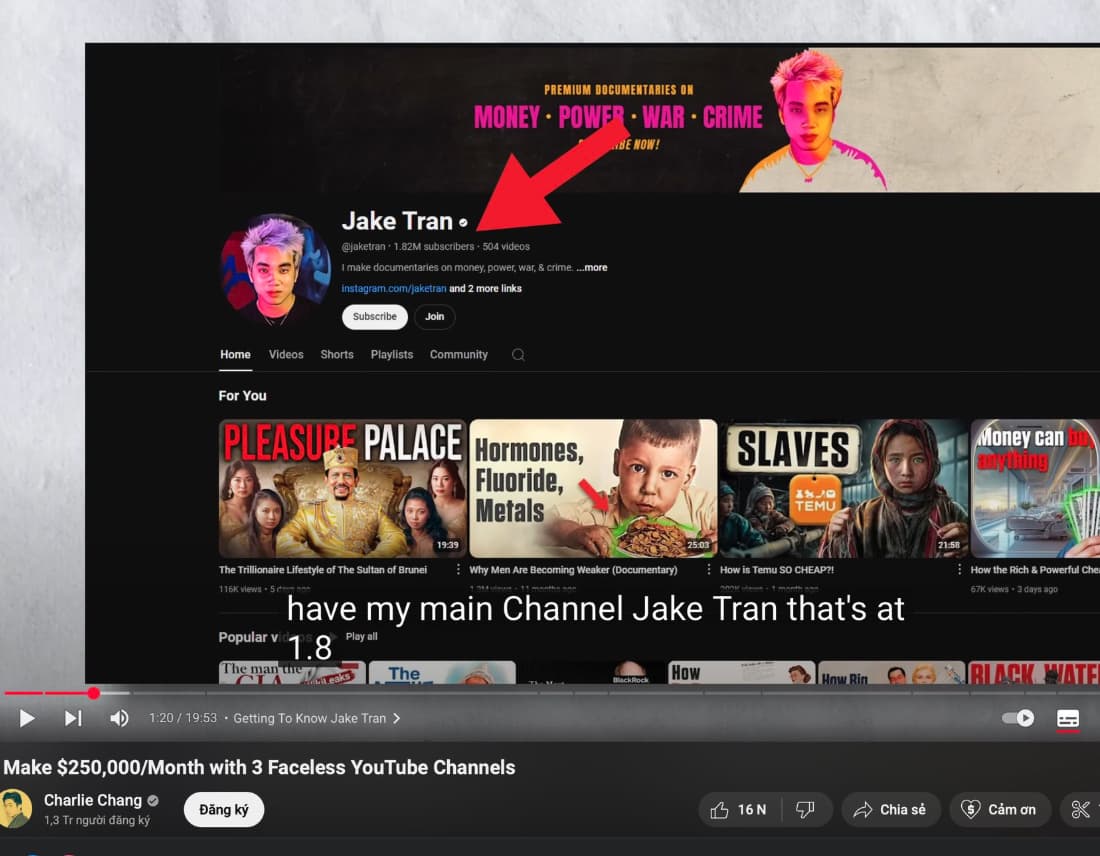
Task: Open the instagram.com/jaketran link
Action: (394, 288)
